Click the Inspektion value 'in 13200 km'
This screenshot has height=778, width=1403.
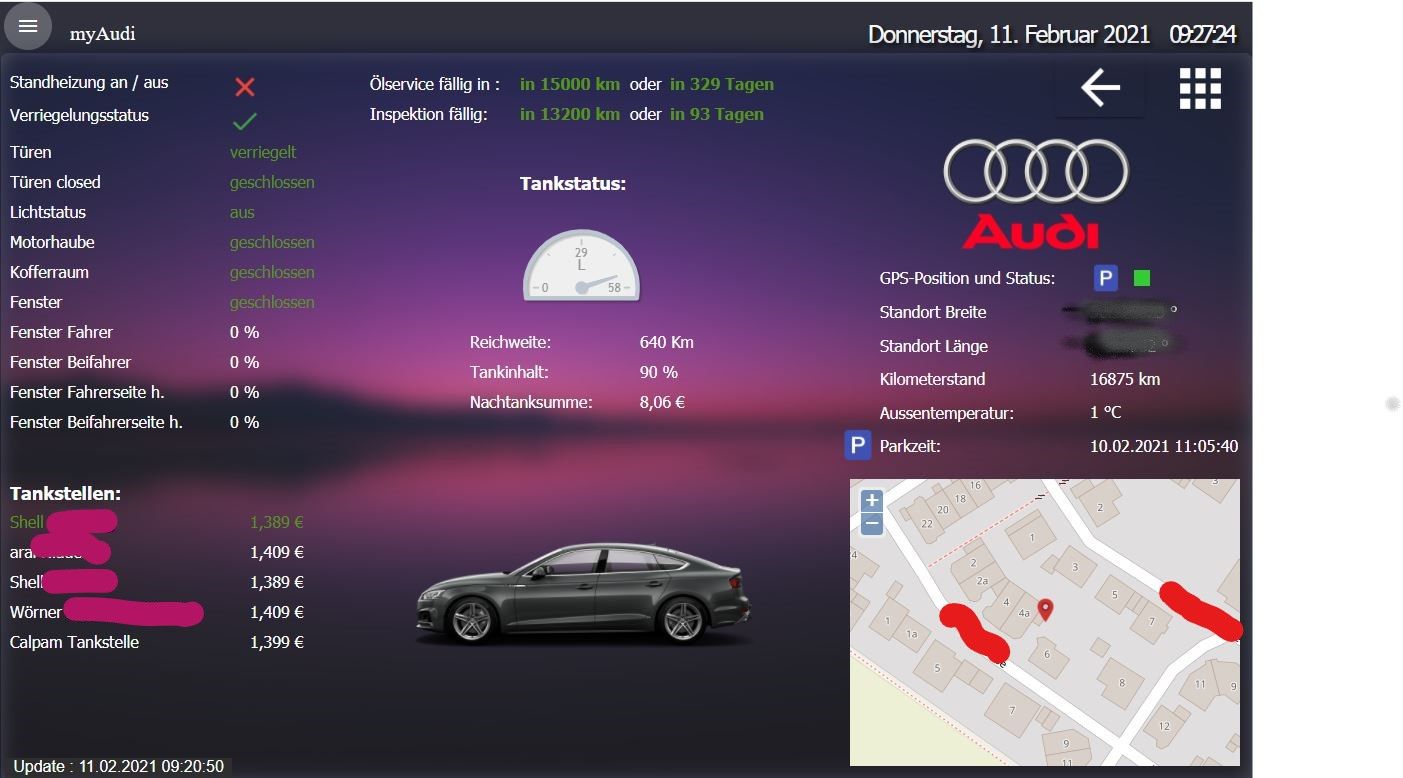tap(570, 114)
